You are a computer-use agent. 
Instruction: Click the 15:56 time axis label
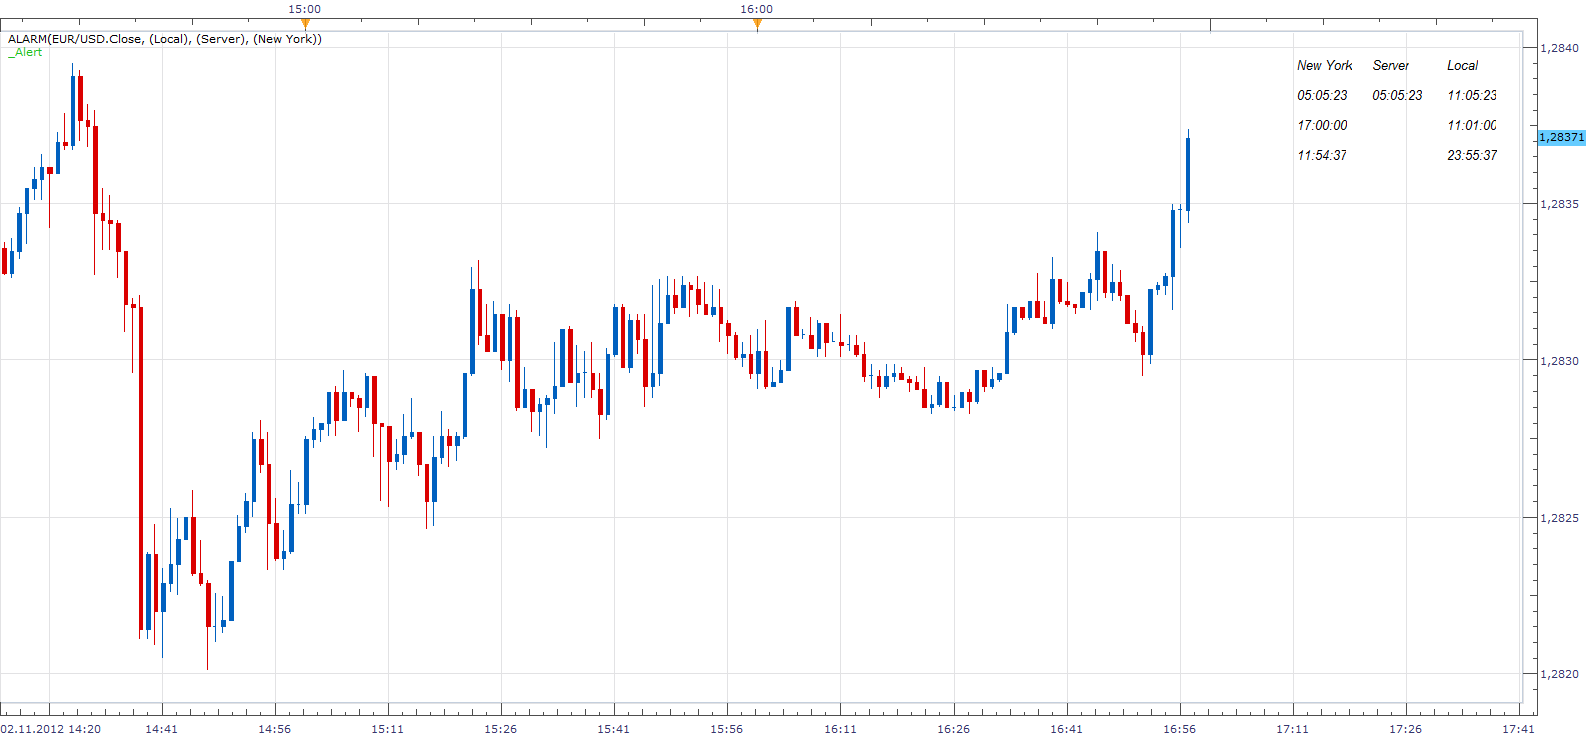point(726,729)
